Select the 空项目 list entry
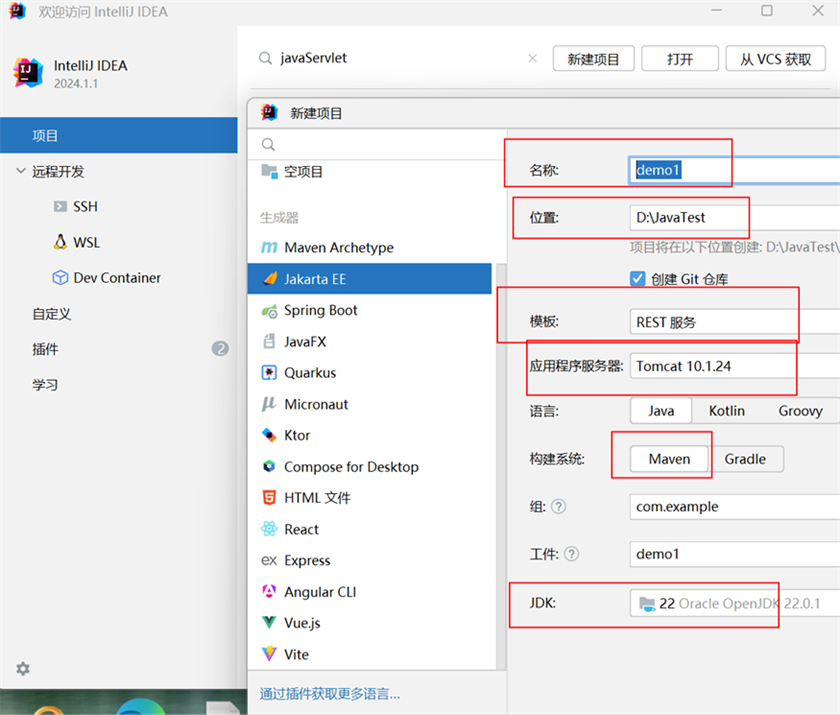The width and height of the screenshot is (840, 715). click(369, 171)
